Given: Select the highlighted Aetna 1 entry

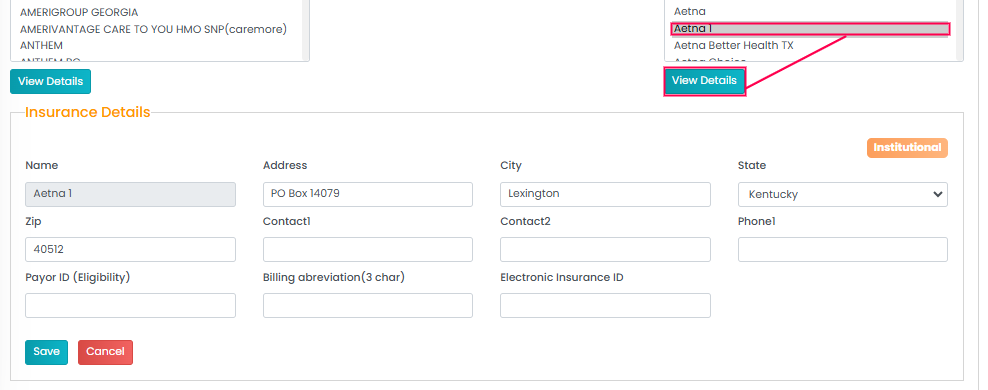Looking at the screenshot, I should tap(810, 29).
